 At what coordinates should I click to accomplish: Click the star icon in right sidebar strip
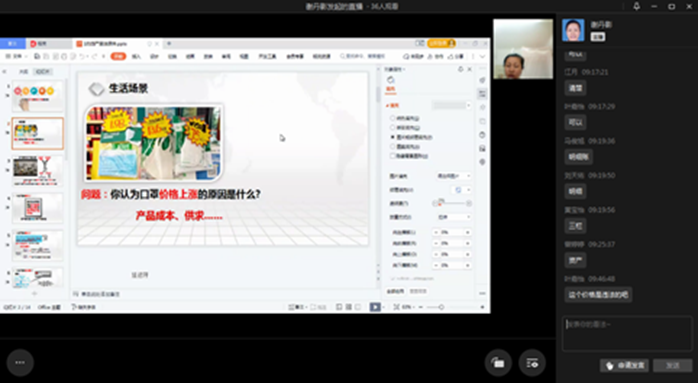[x=483, y=107]
